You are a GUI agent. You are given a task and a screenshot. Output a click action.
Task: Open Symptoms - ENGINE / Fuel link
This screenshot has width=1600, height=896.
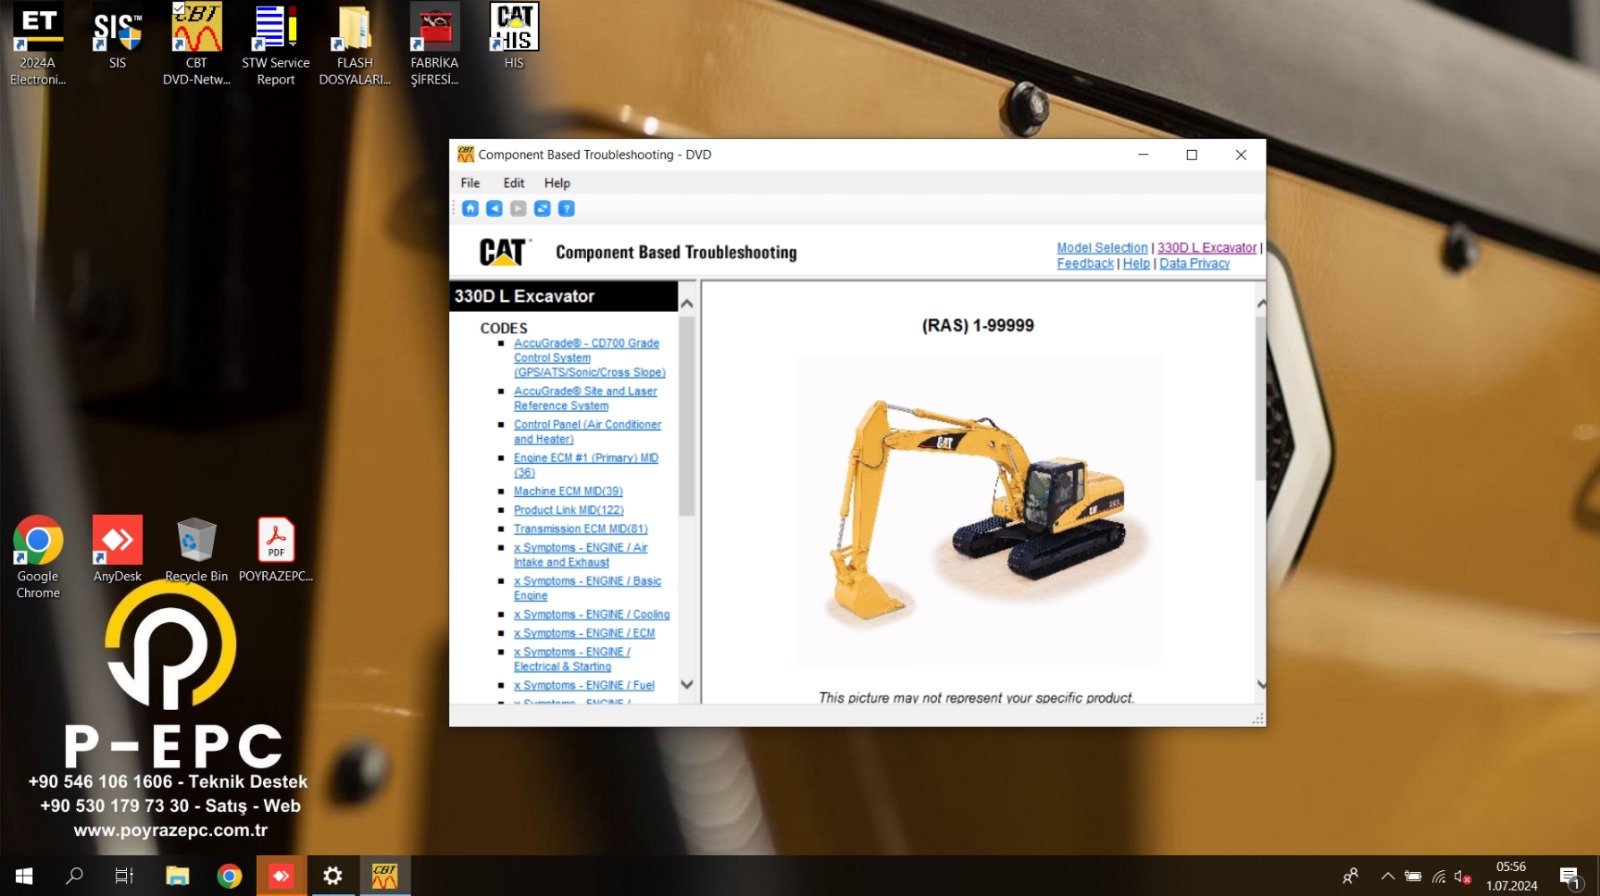pyautogui.click(x=584, y=686)
